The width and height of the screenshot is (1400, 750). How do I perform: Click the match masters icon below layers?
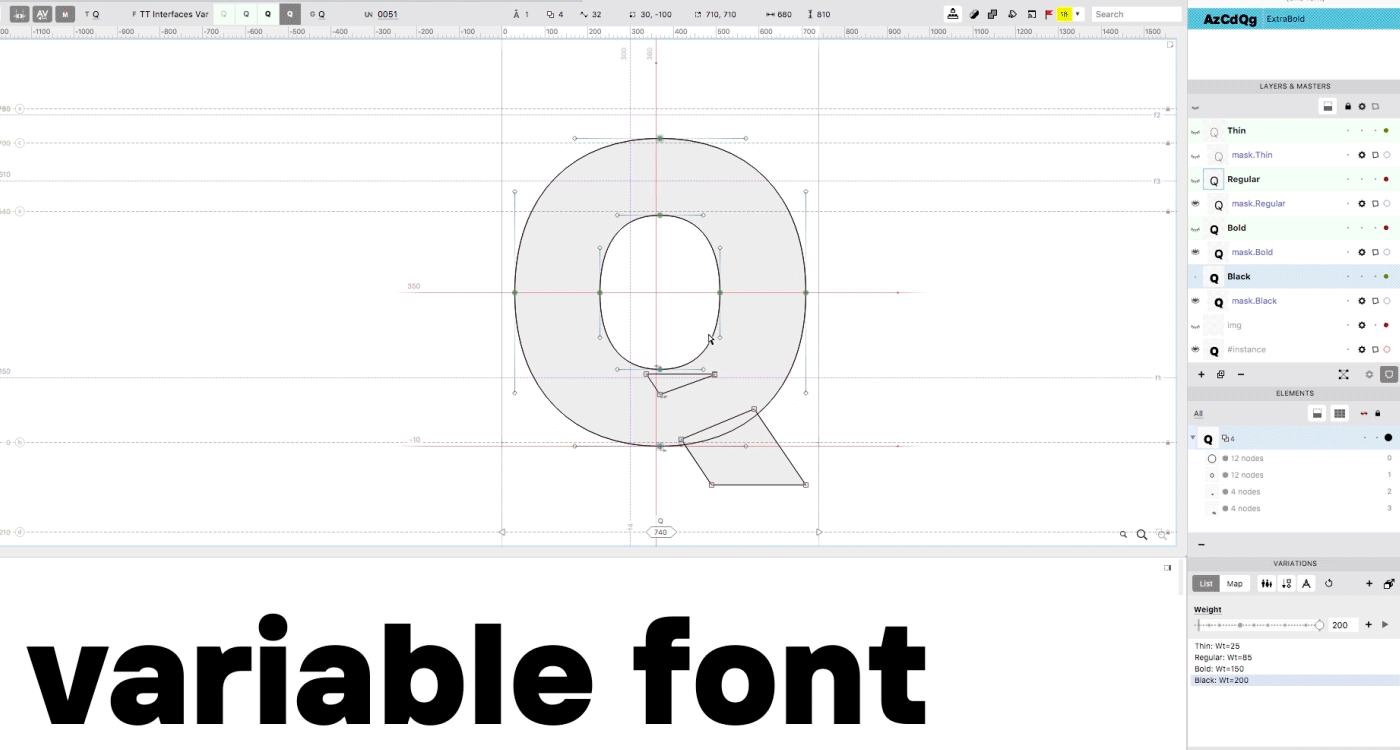pos(1343,374)
